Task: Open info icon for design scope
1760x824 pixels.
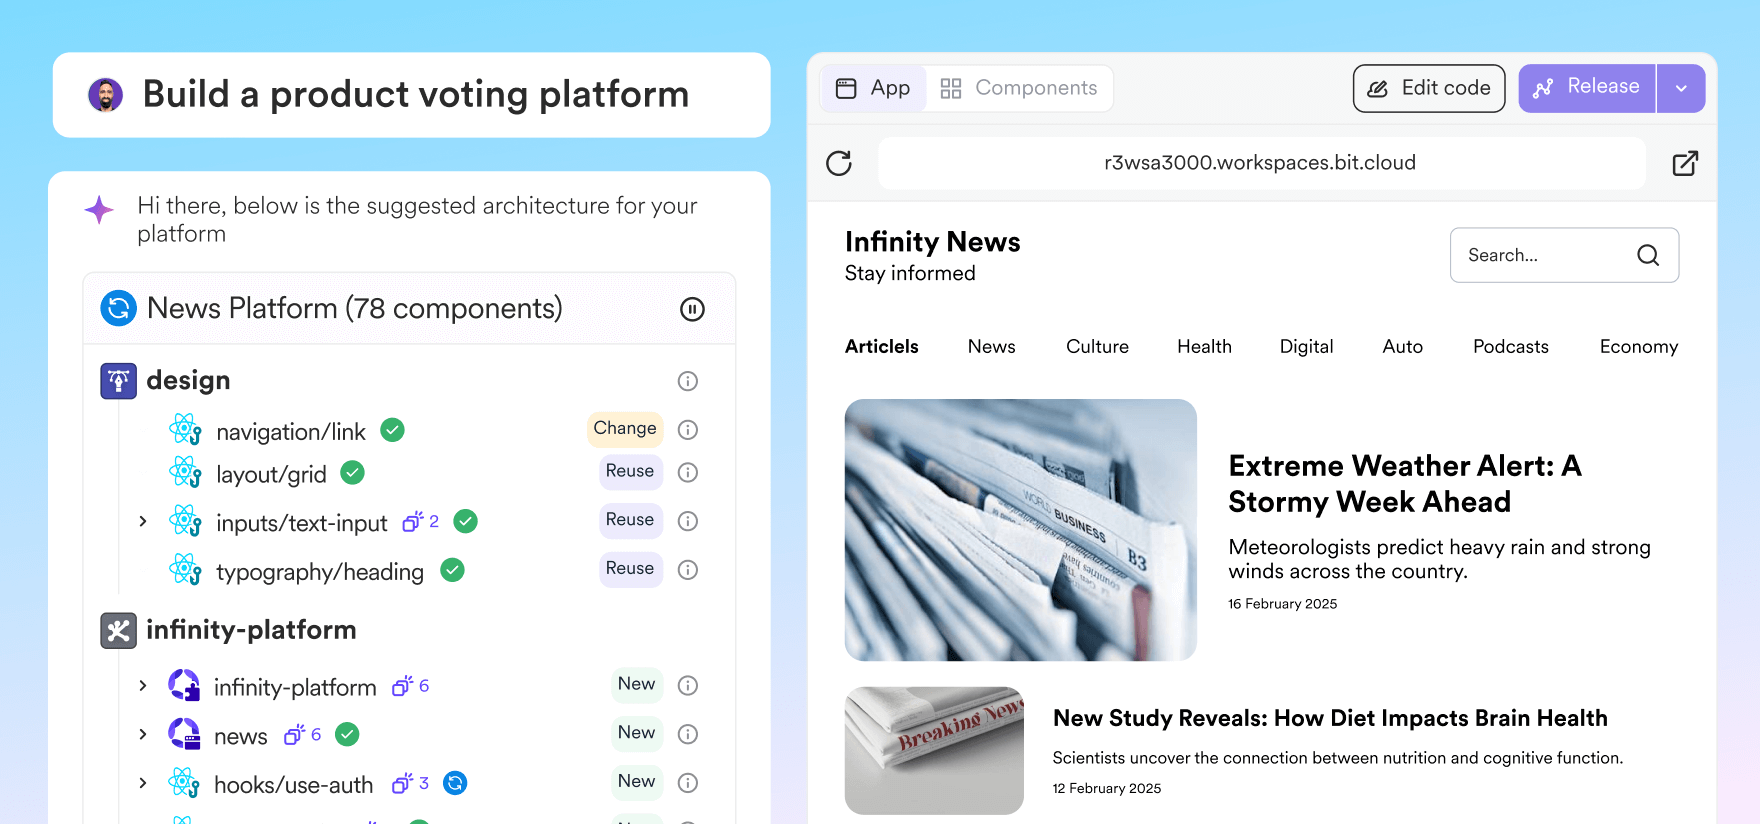Action: (x=688, y=381)
